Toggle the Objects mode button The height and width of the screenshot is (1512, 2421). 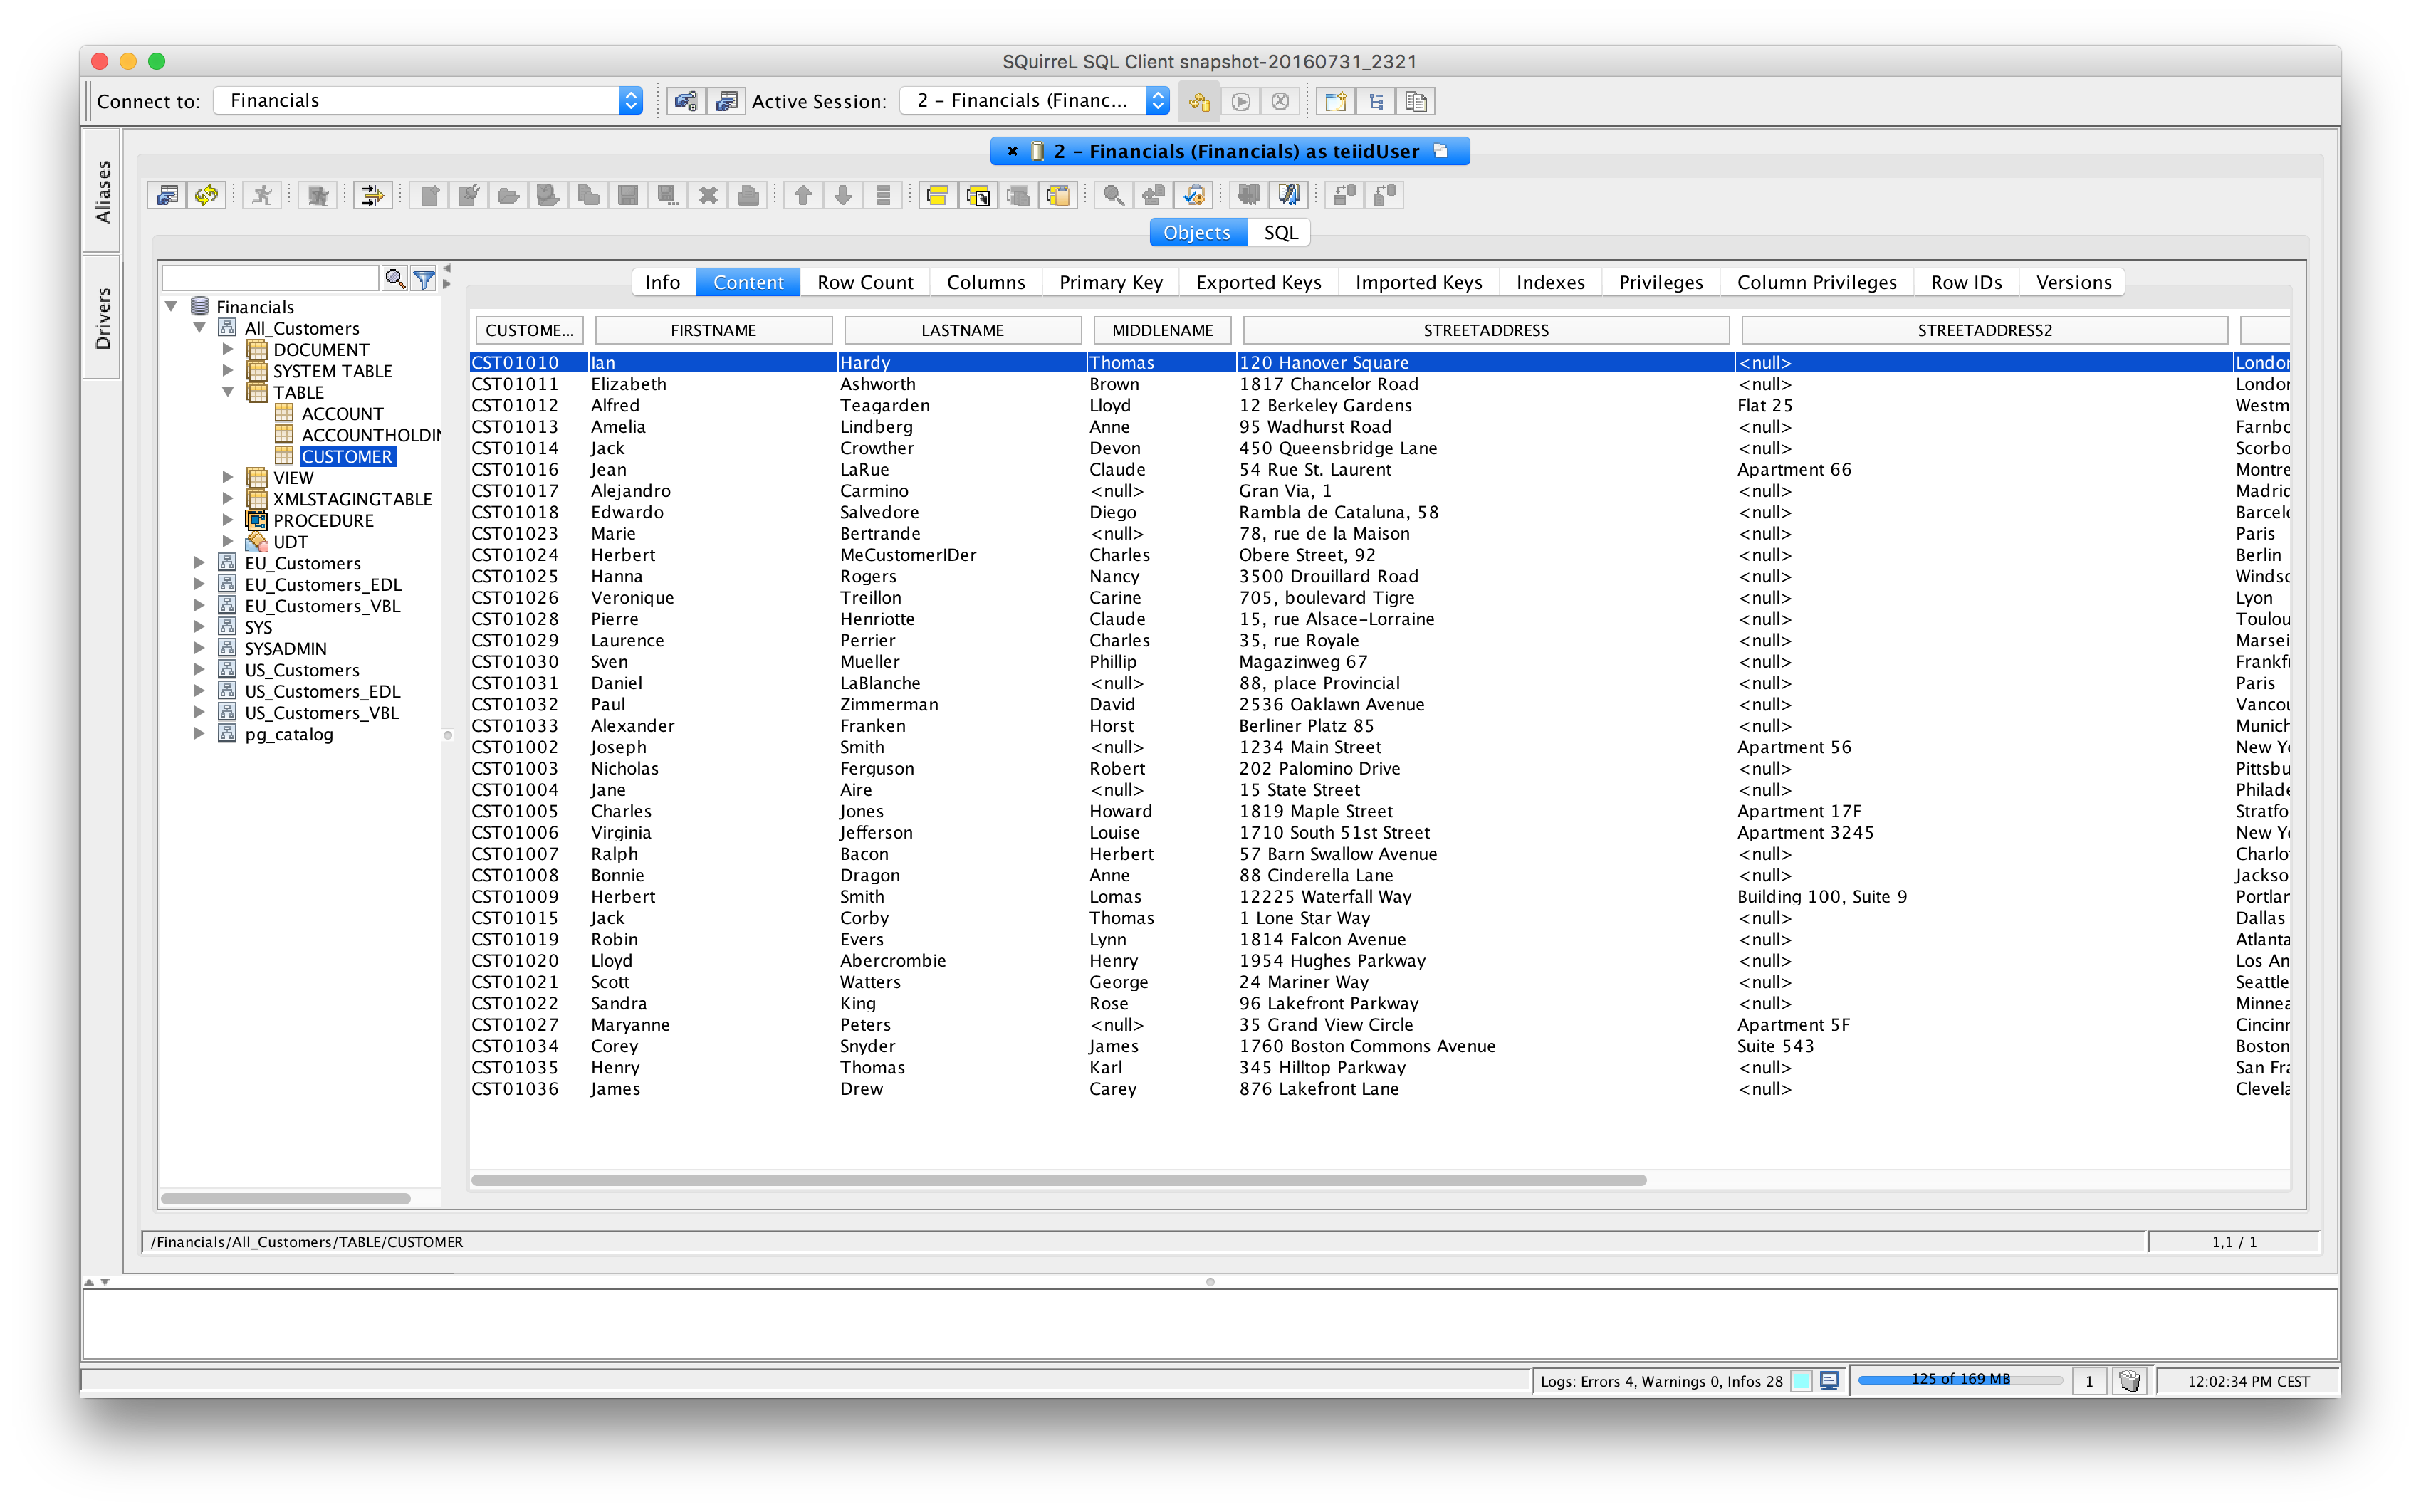[x=1196, y=232]
